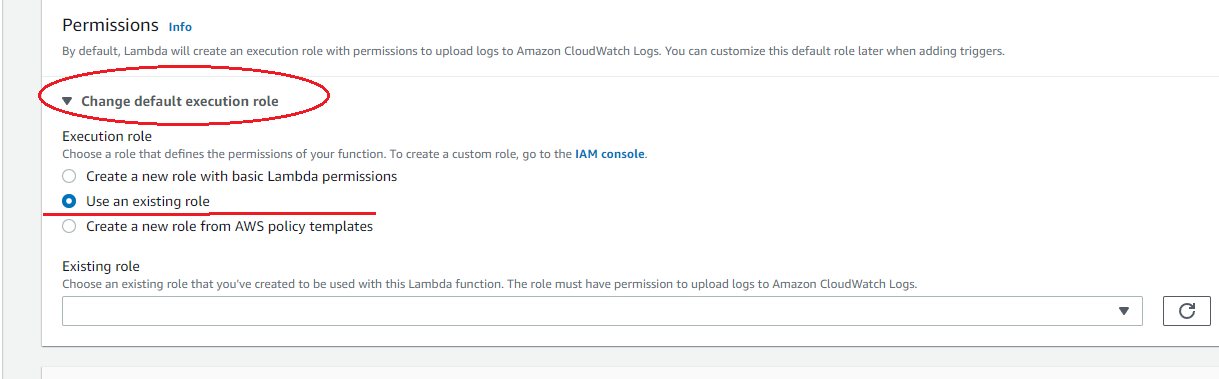Click the dropdown arrow in Existing role field
The width and height of the screenshot is (1219, 379).
tap(1124, 312)
